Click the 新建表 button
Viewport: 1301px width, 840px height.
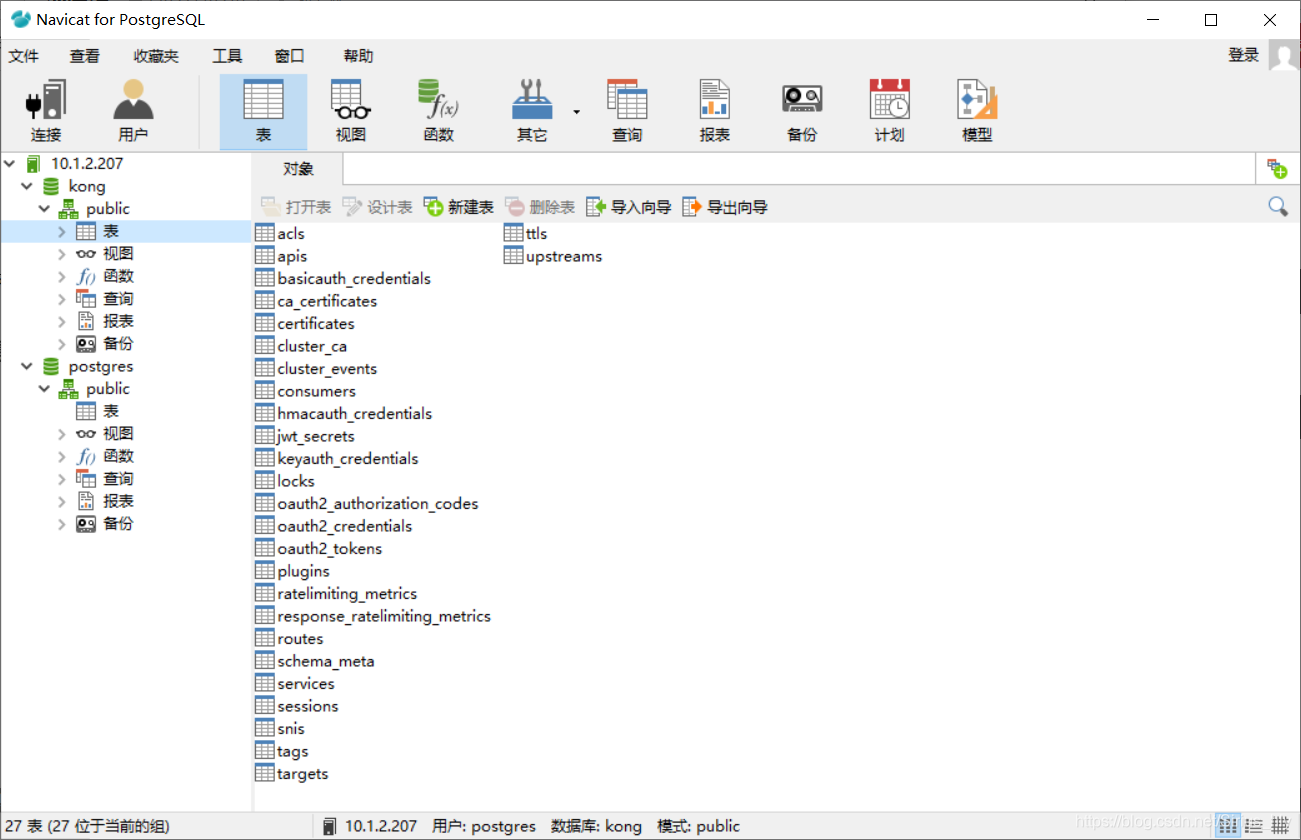coord(459,207)
